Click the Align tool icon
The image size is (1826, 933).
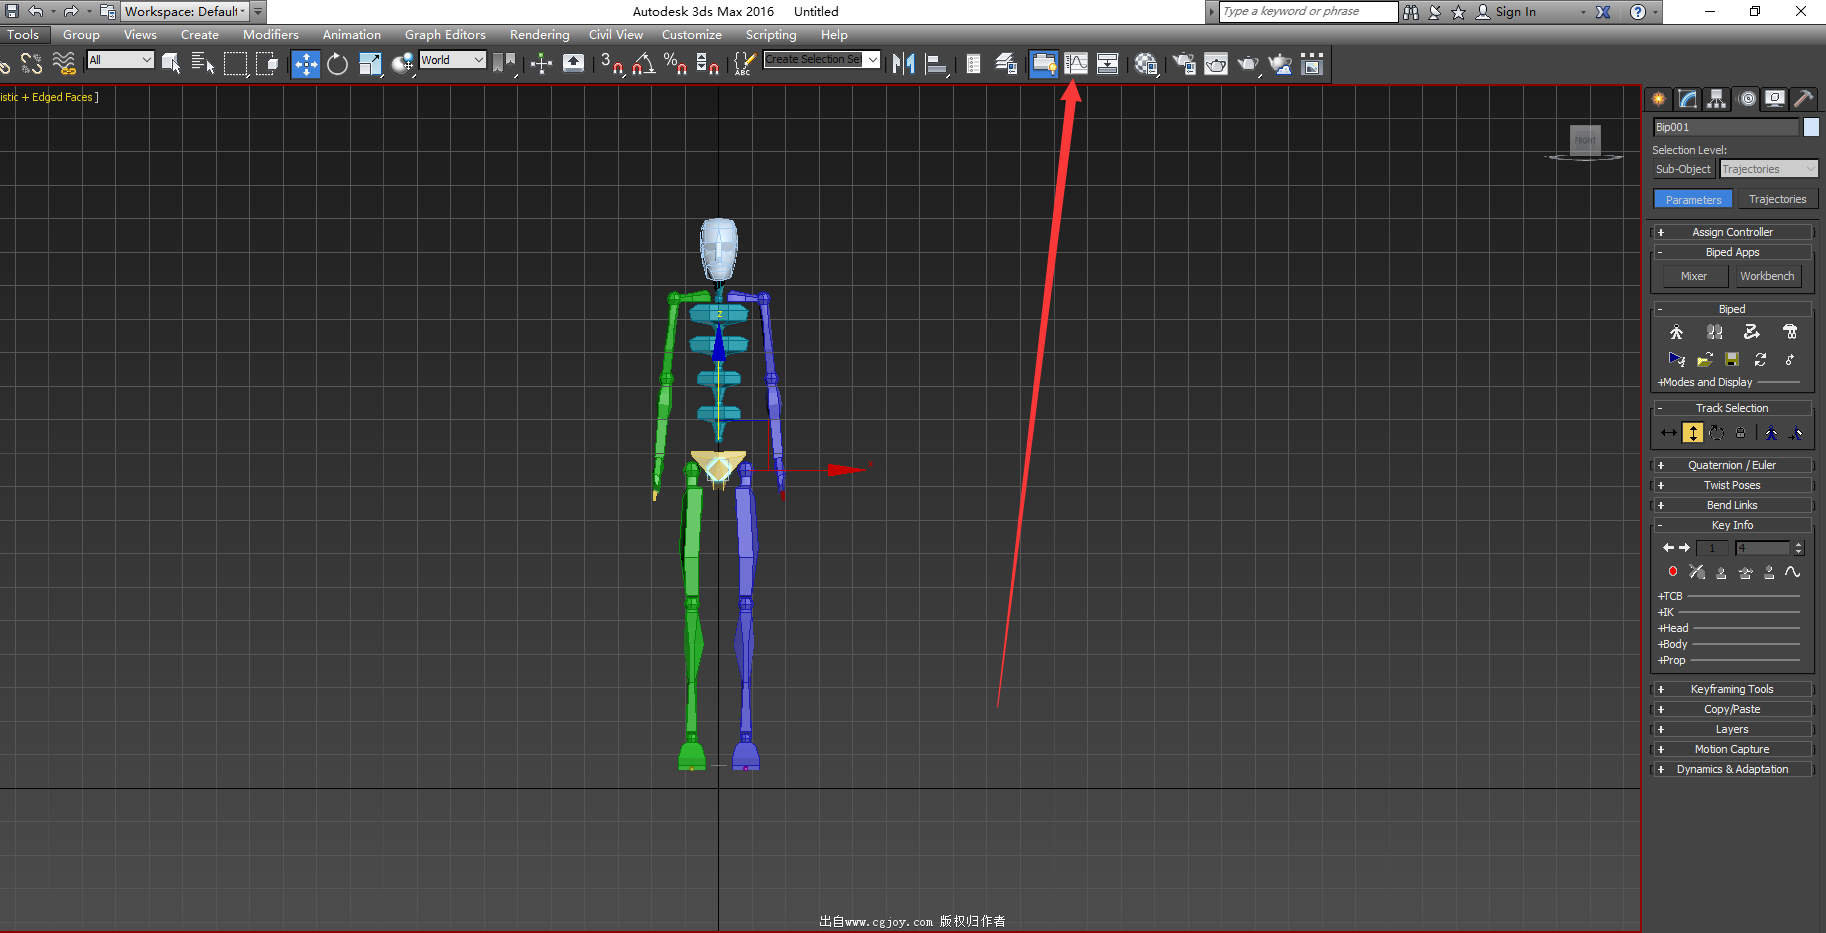[x=936, y=64]
